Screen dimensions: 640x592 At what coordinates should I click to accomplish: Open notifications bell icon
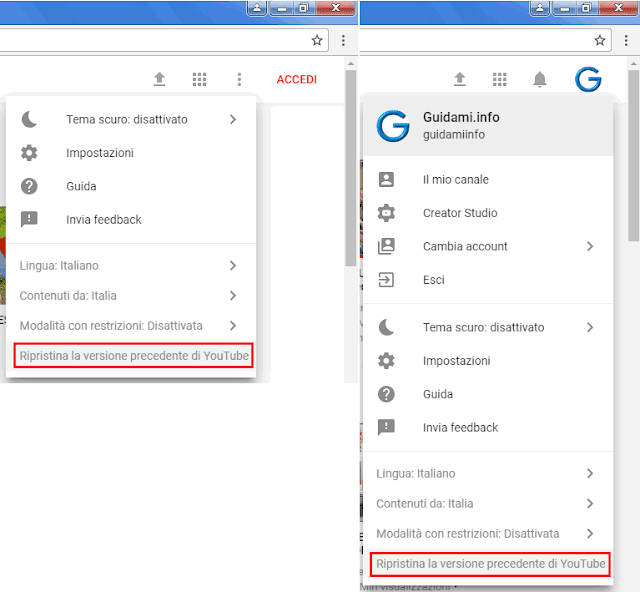[x=540, y=79]
